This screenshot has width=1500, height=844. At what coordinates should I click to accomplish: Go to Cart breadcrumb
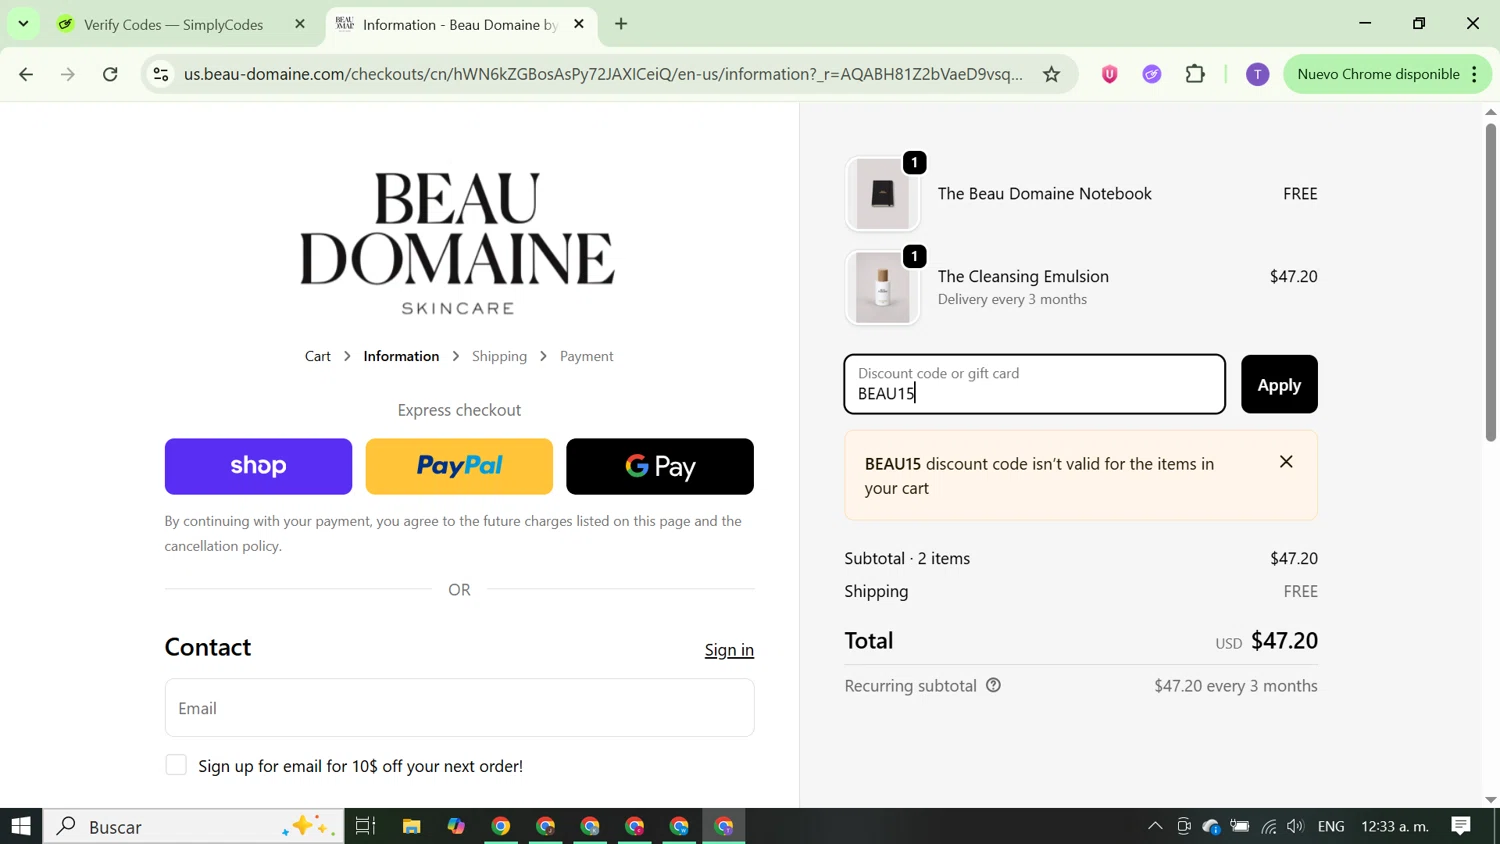[x=318, y=356]
